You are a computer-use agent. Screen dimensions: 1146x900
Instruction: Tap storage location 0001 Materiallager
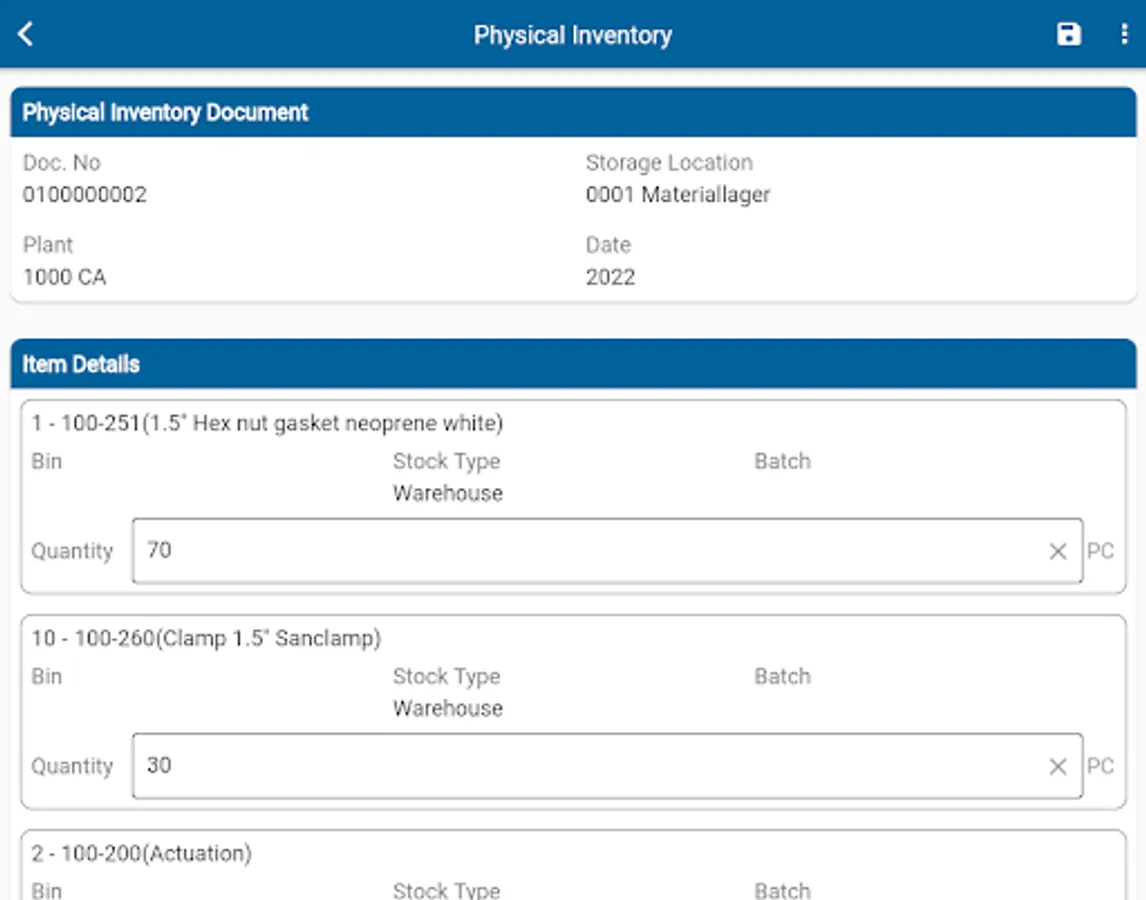click(678, 194)
